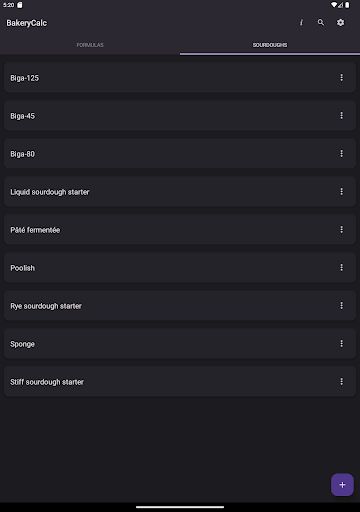
Task: Open the info icon in top bar
Action: point(301,23)
